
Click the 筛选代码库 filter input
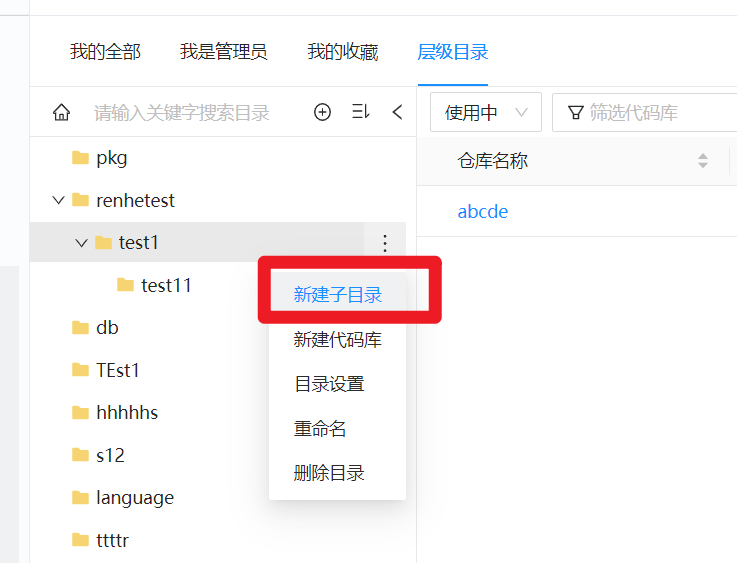pyautogui.click(x=644, y=112)
